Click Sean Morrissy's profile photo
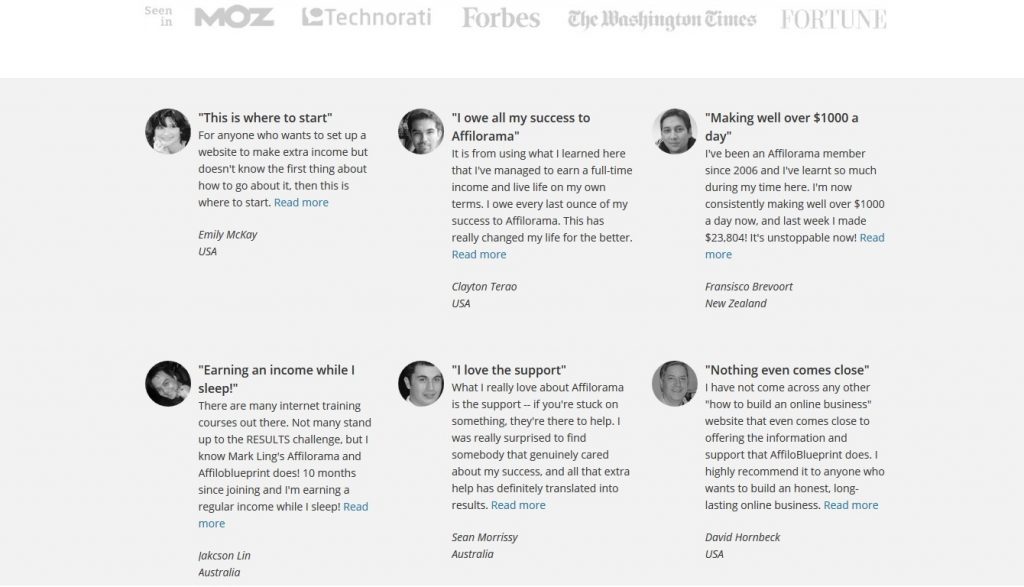The height and width of the screenshot is (587, 1024). (x=421, y=383)
